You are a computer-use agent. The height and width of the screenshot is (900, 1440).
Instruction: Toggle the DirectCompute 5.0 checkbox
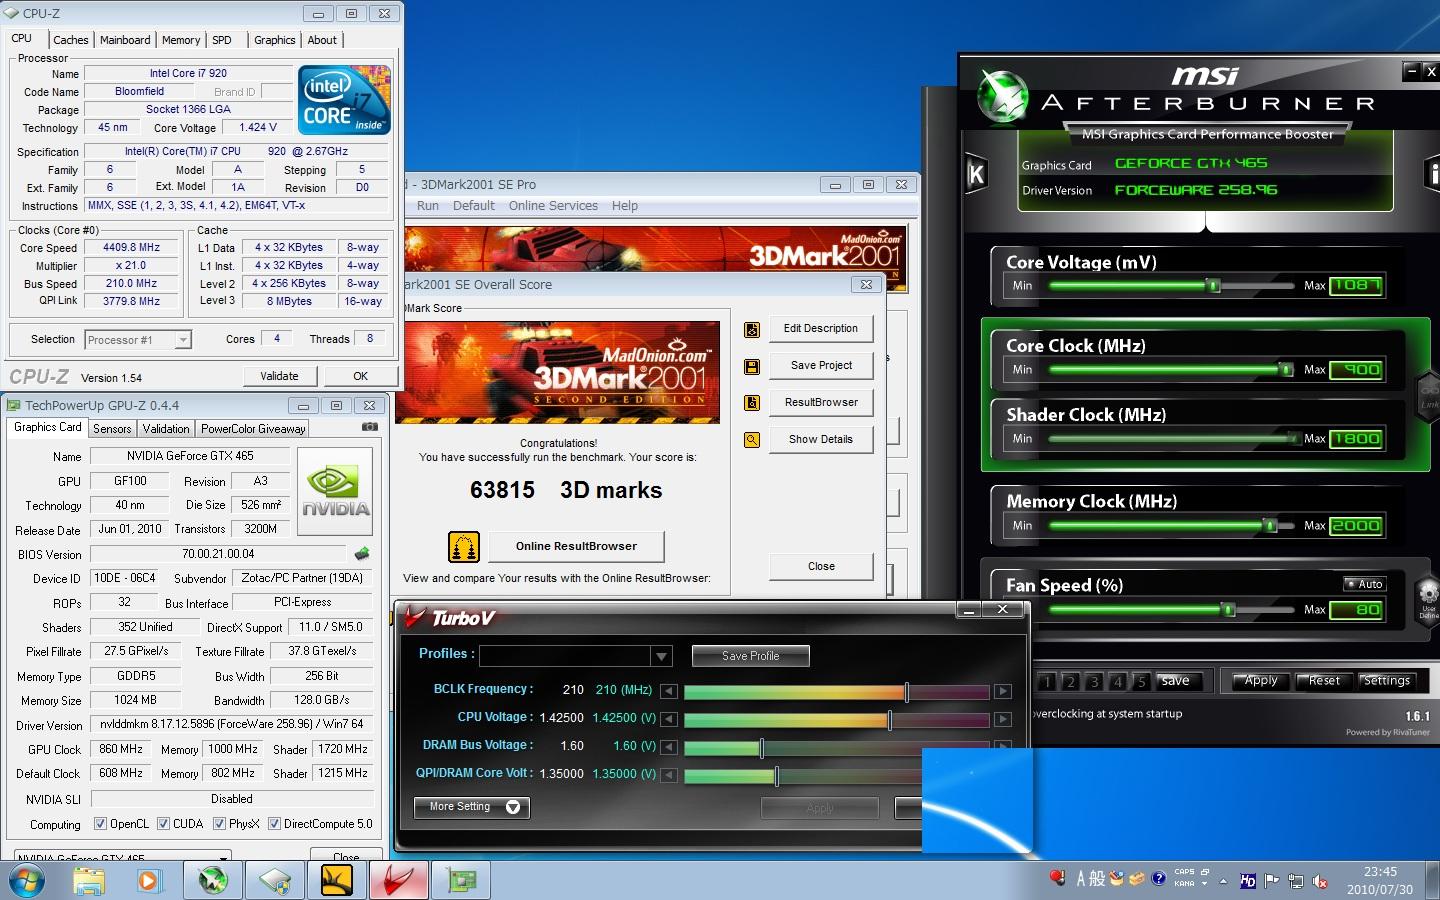pos(274,824)
